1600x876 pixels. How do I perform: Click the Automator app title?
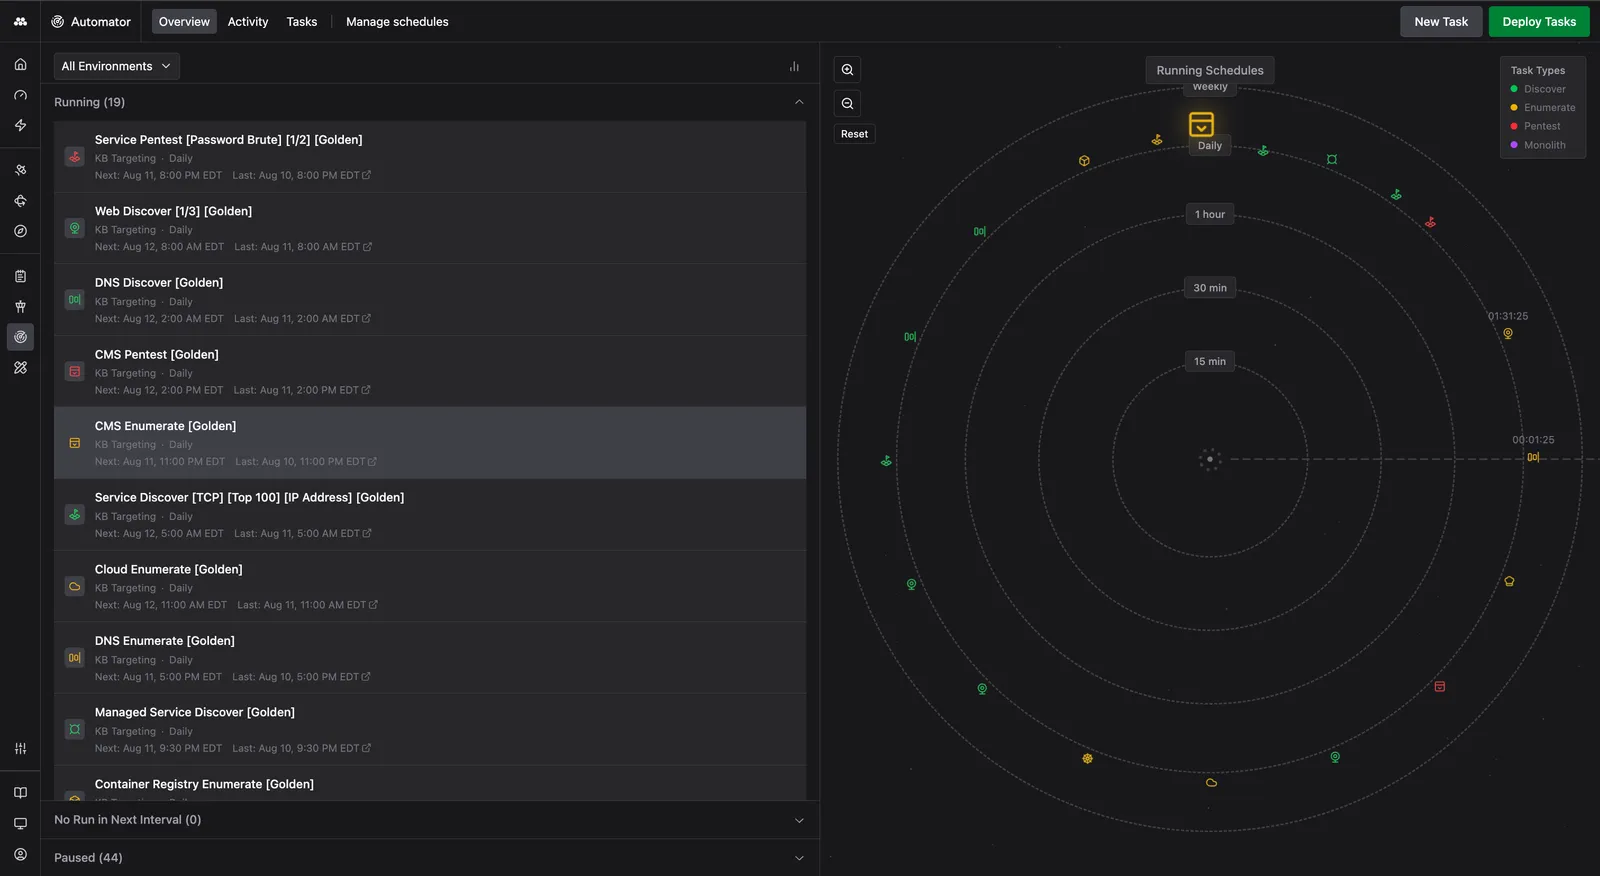(91, 22)
